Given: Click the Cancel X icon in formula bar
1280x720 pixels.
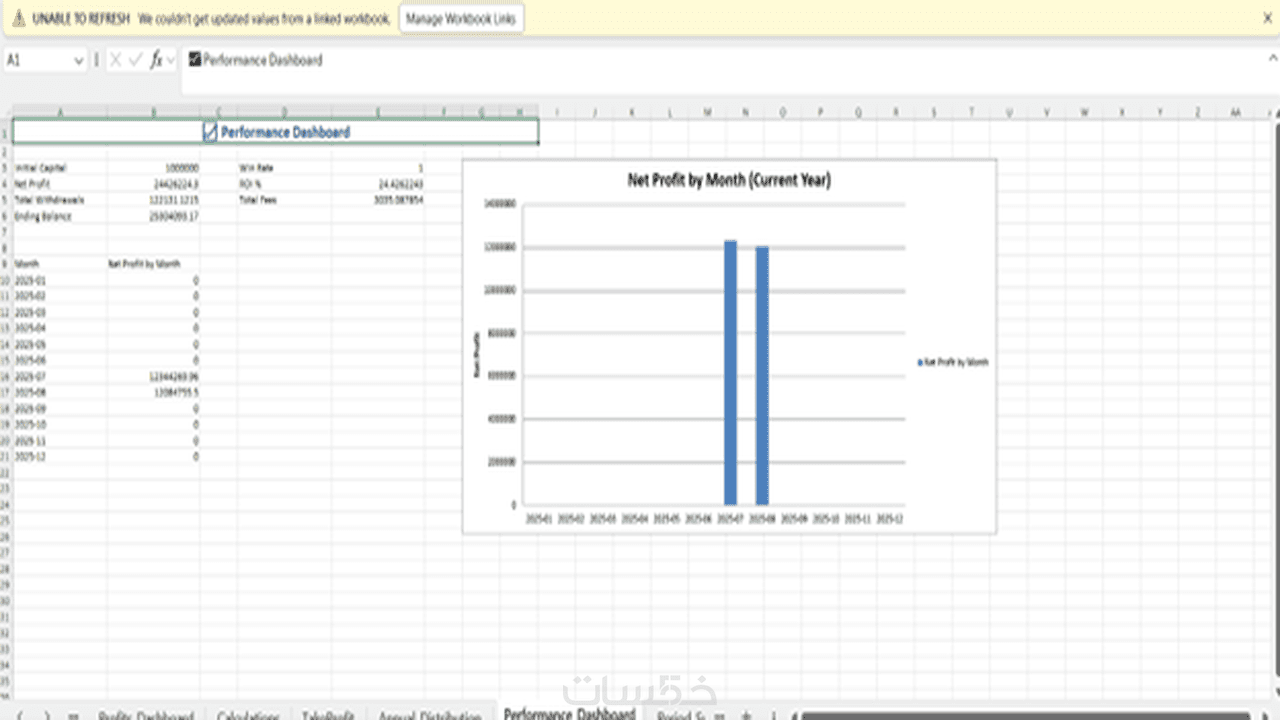Looking at the screenshot, I should (115, 61).
